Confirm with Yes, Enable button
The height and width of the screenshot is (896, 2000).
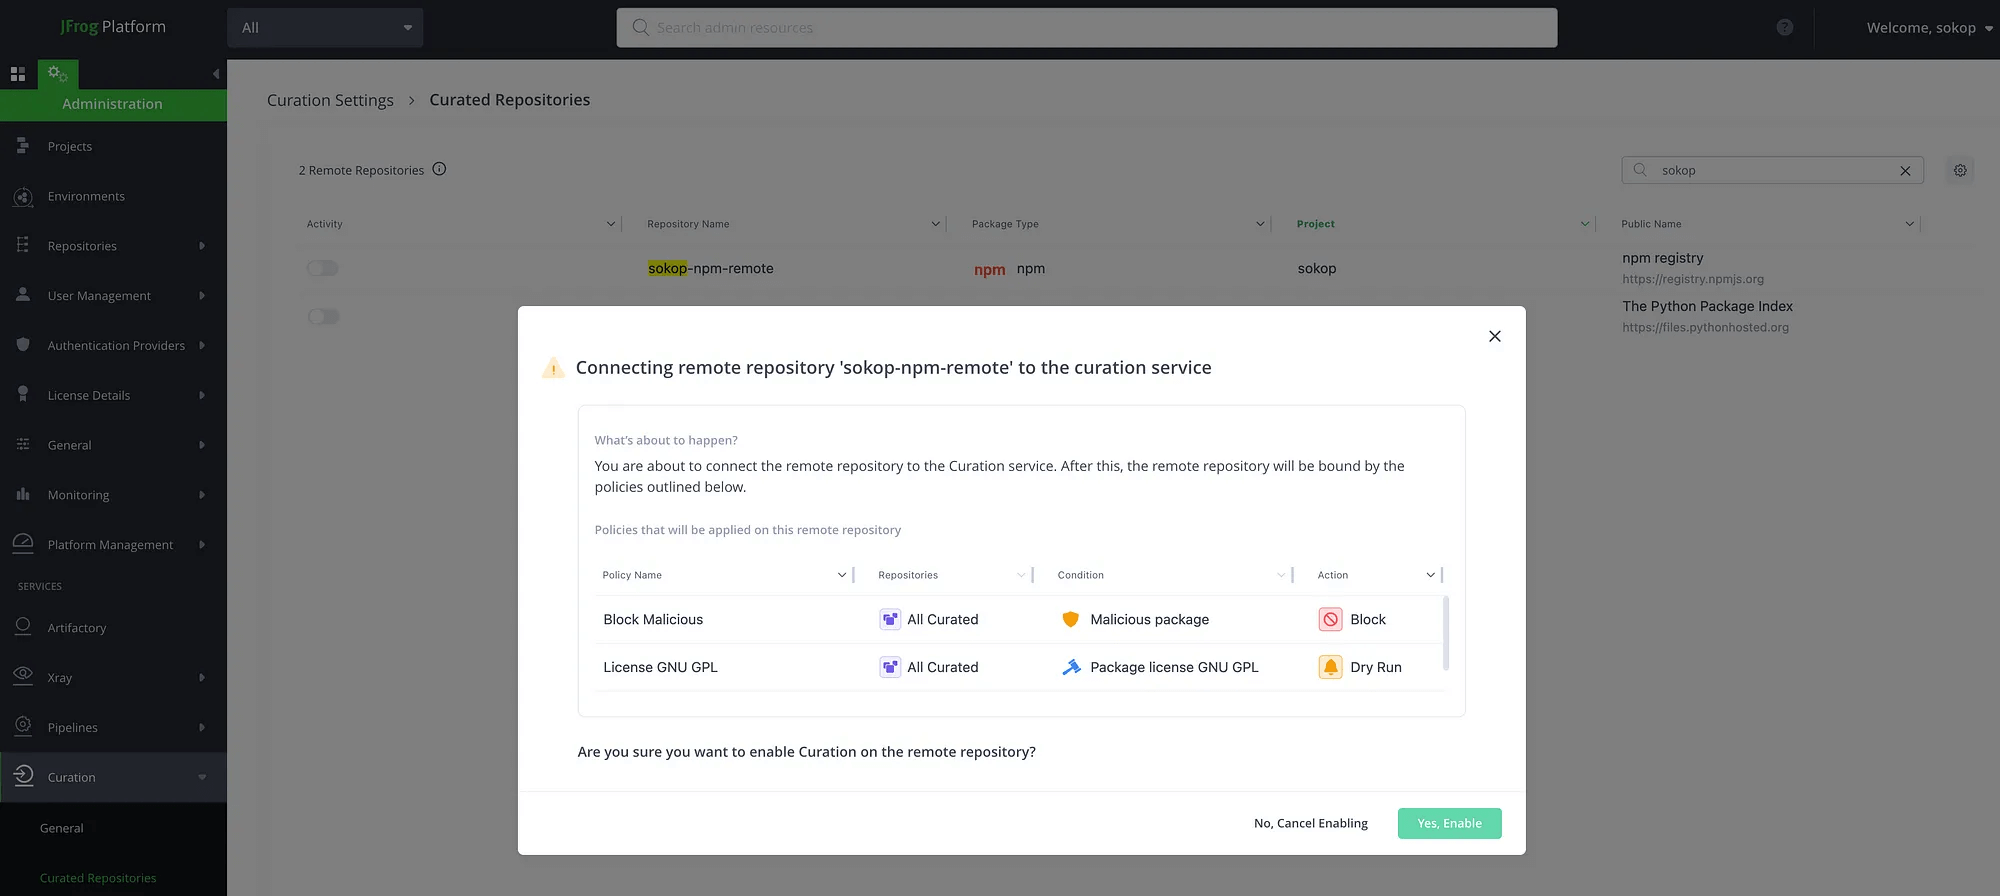(1449, 824)
